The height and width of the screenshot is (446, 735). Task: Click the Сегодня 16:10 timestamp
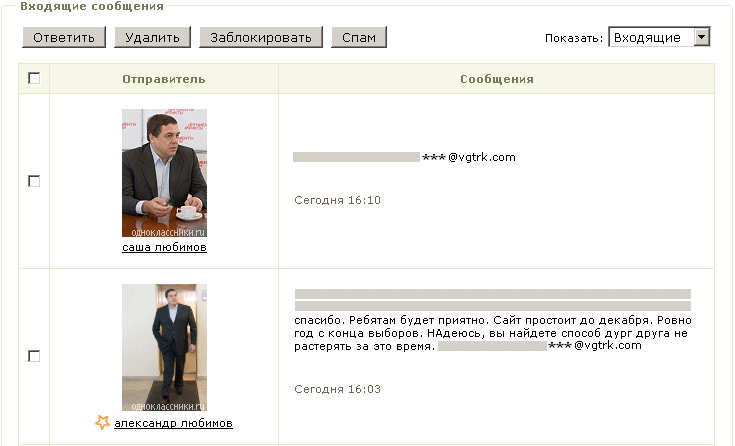(337, 200)
